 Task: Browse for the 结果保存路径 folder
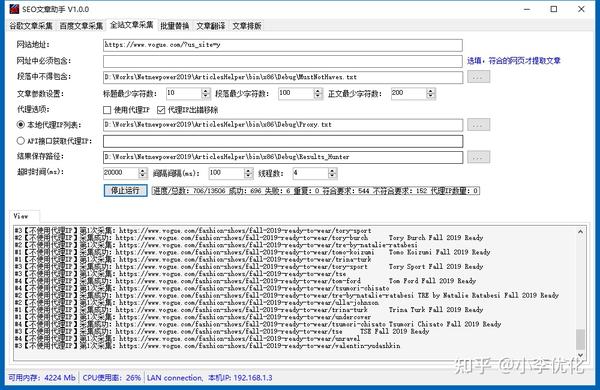pyautogui.click(x=478, y=157)
